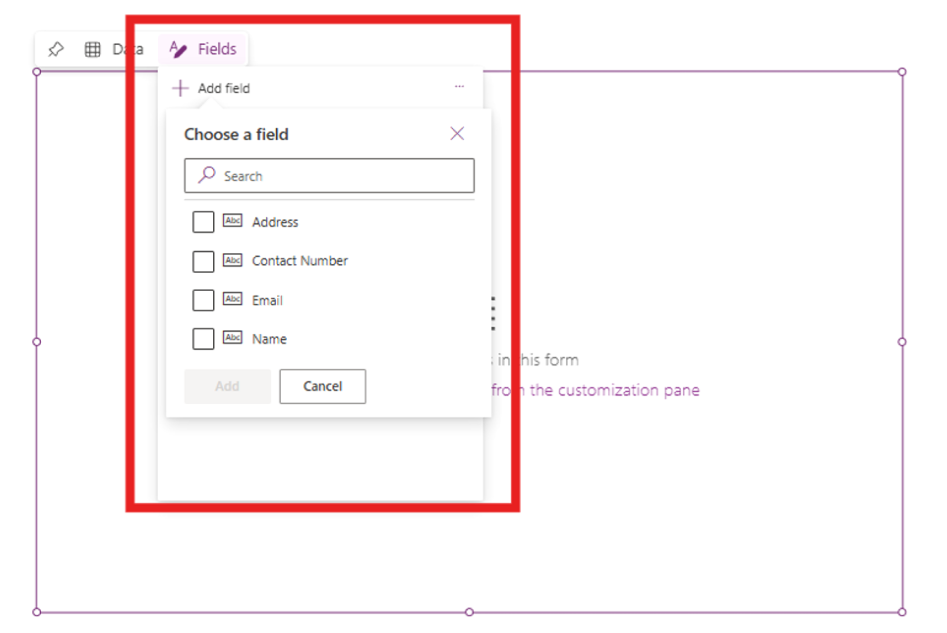This screenshot has height=633, width=947.
Task: Open the form's vertical dots menu
Action: 492,313
